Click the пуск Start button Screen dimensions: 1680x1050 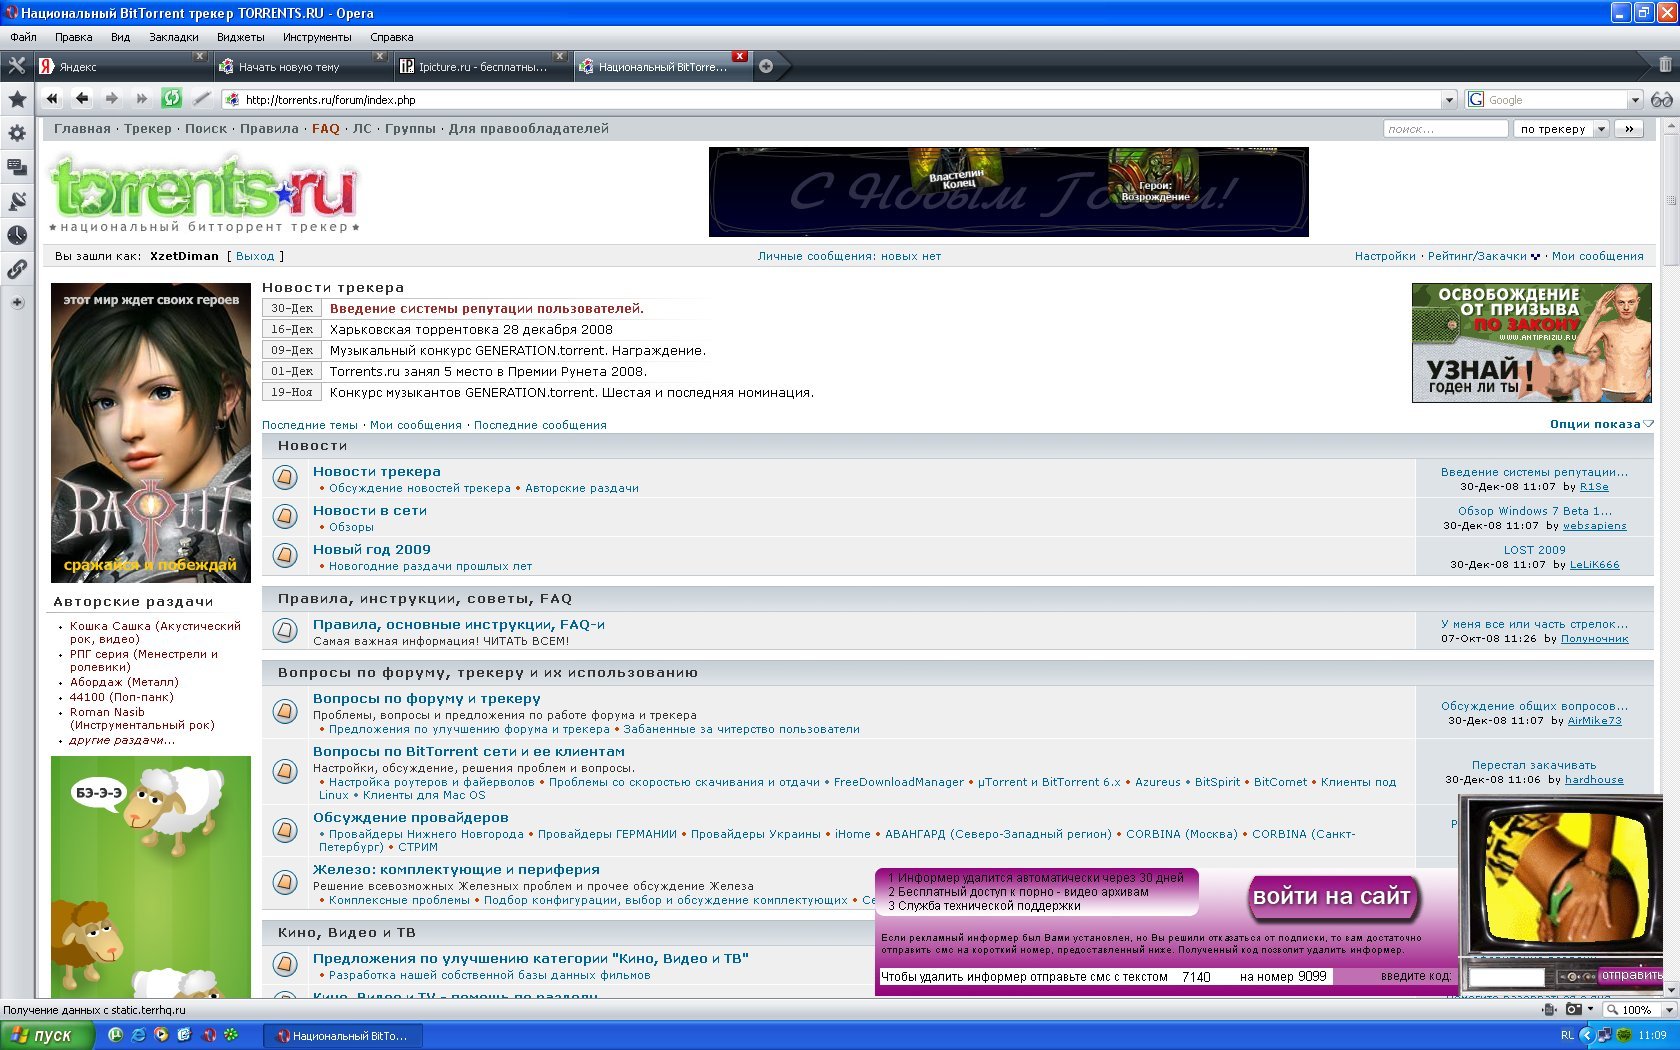46,1035
